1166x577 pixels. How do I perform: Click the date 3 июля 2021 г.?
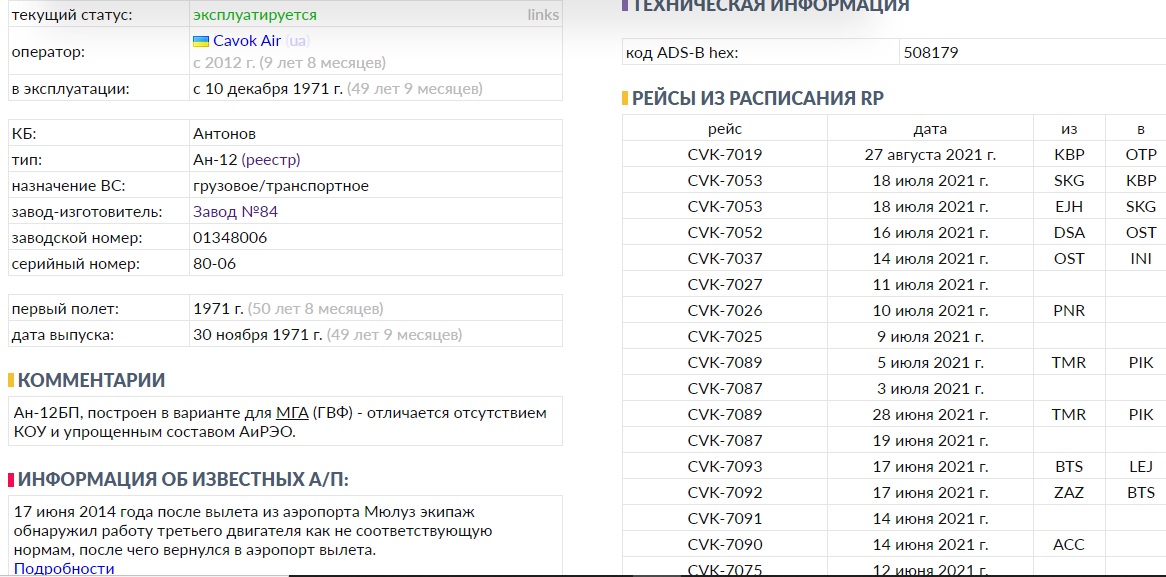930,388
